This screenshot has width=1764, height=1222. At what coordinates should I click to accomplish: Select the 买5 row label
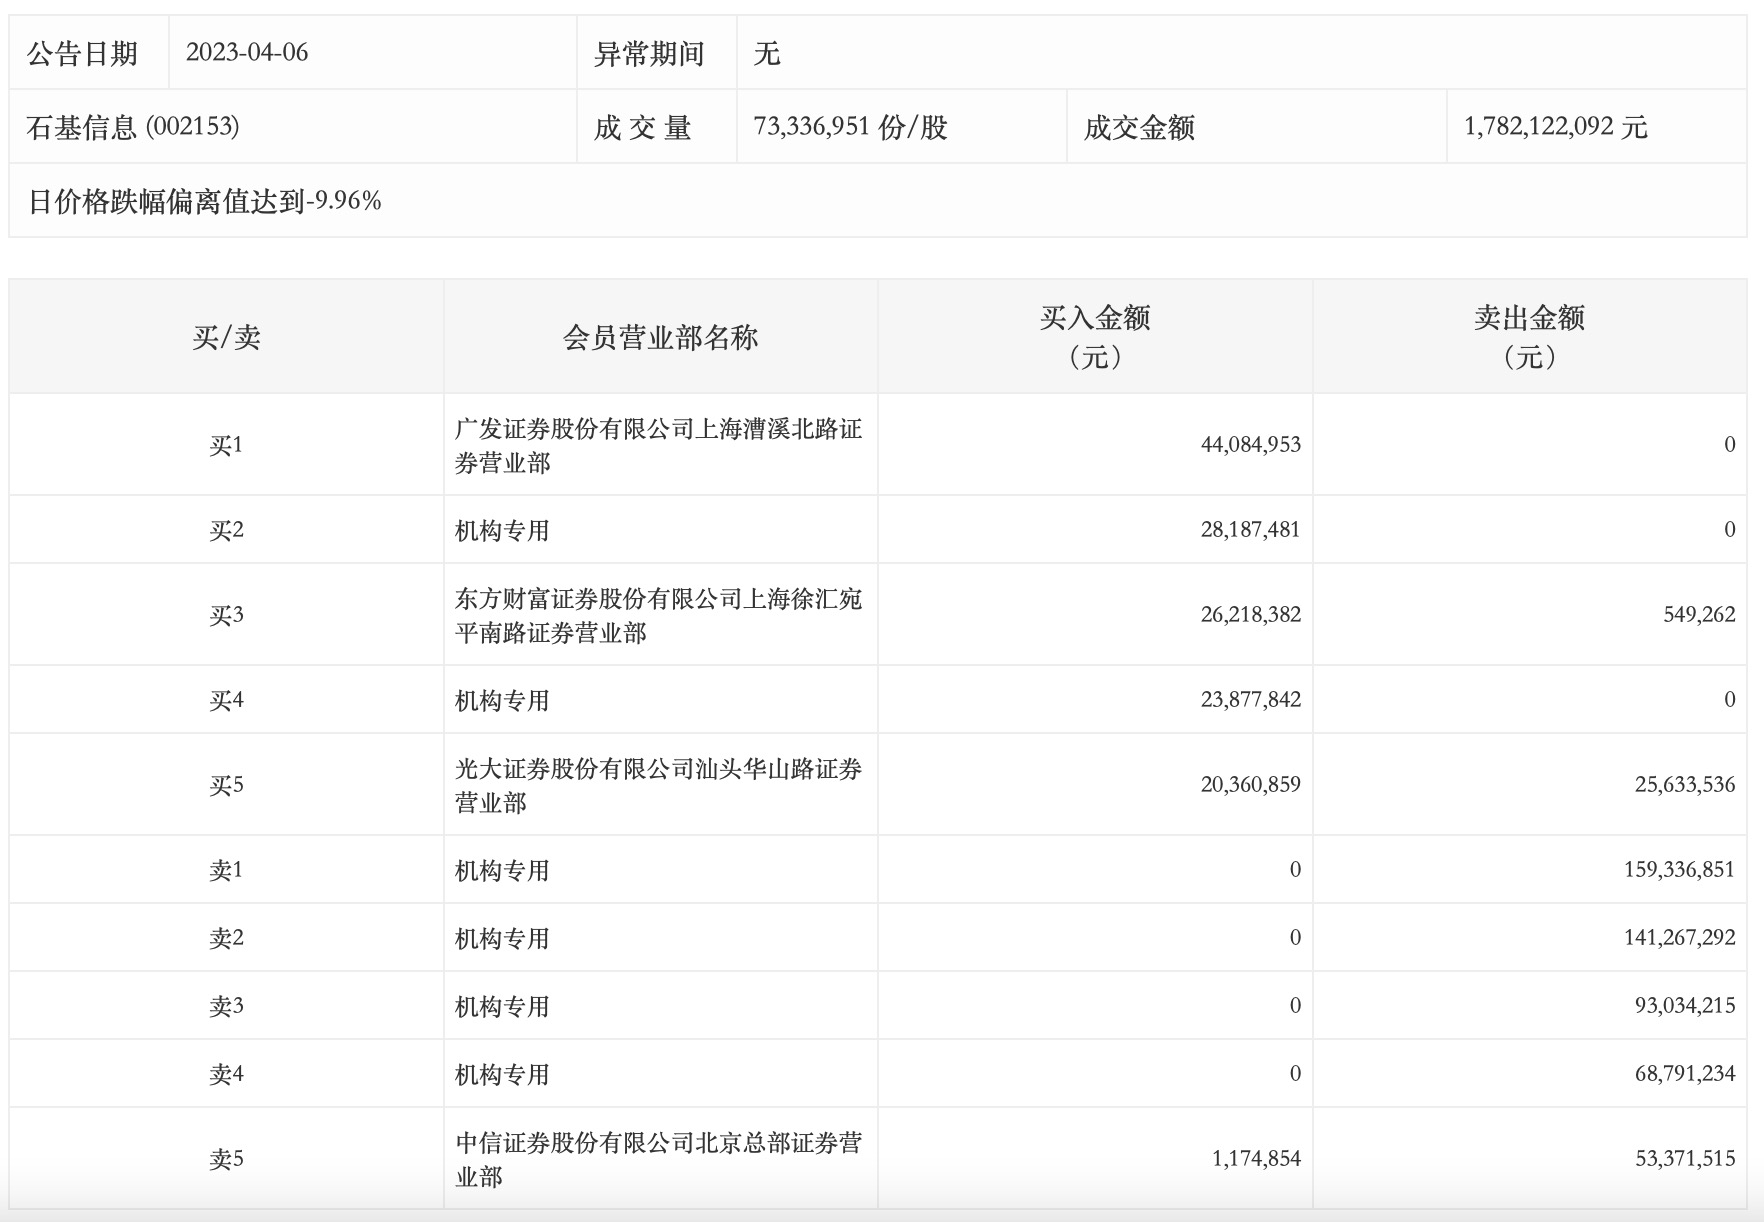226,785
